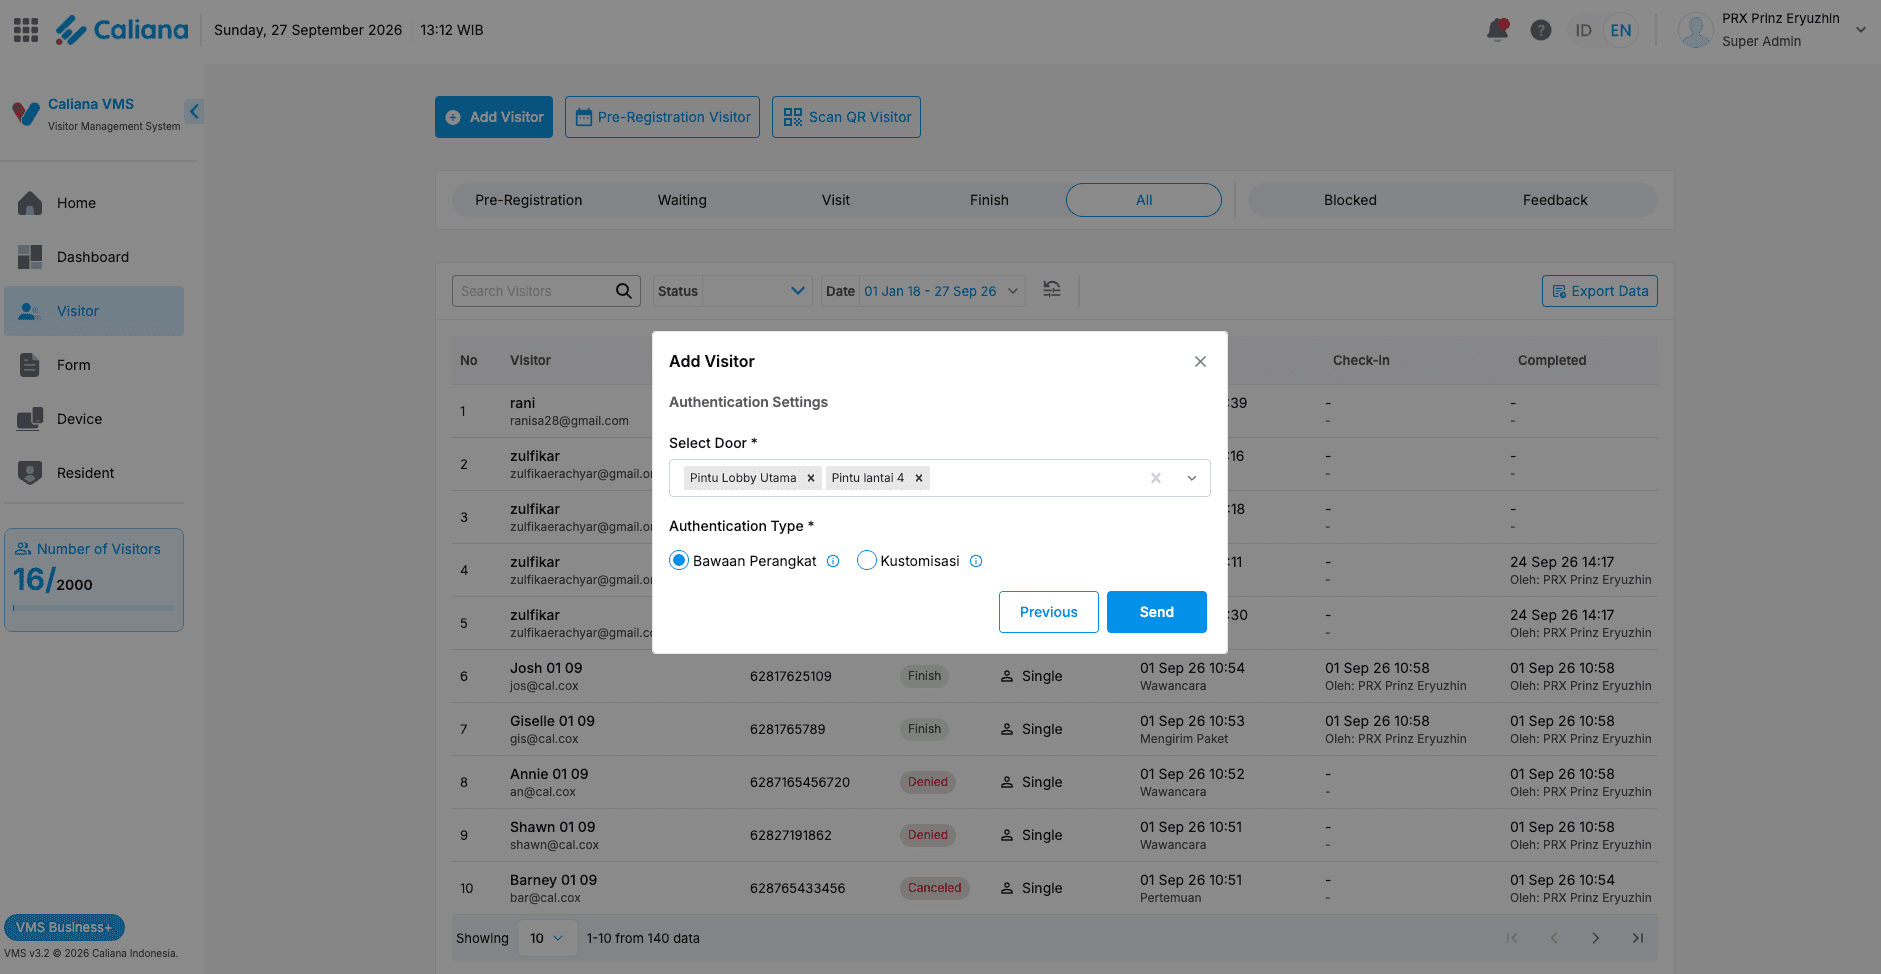Click the Send button
Viewport: 1881px width, 974px height.
pos(1157,612)
